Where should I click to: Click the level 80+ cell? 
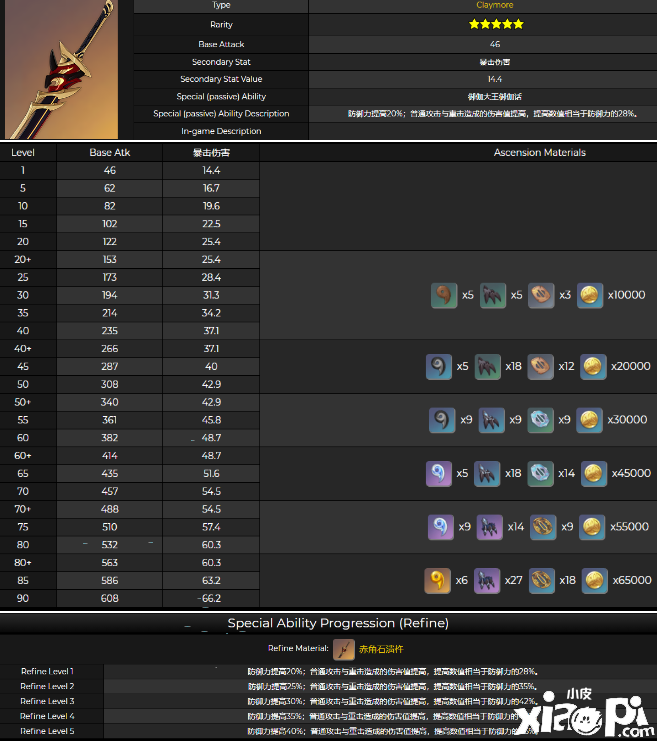pos(23,563)
